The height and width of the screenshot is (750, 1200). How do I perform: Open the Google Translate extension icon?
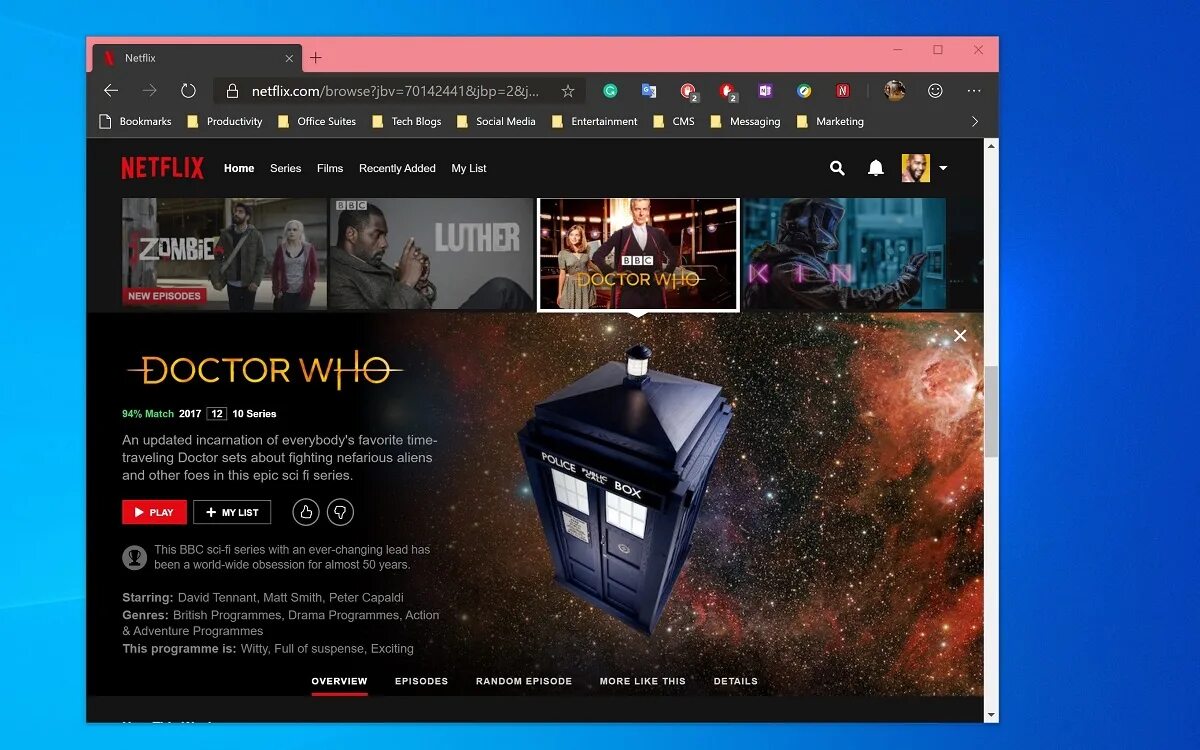click(x=648, y=91)
